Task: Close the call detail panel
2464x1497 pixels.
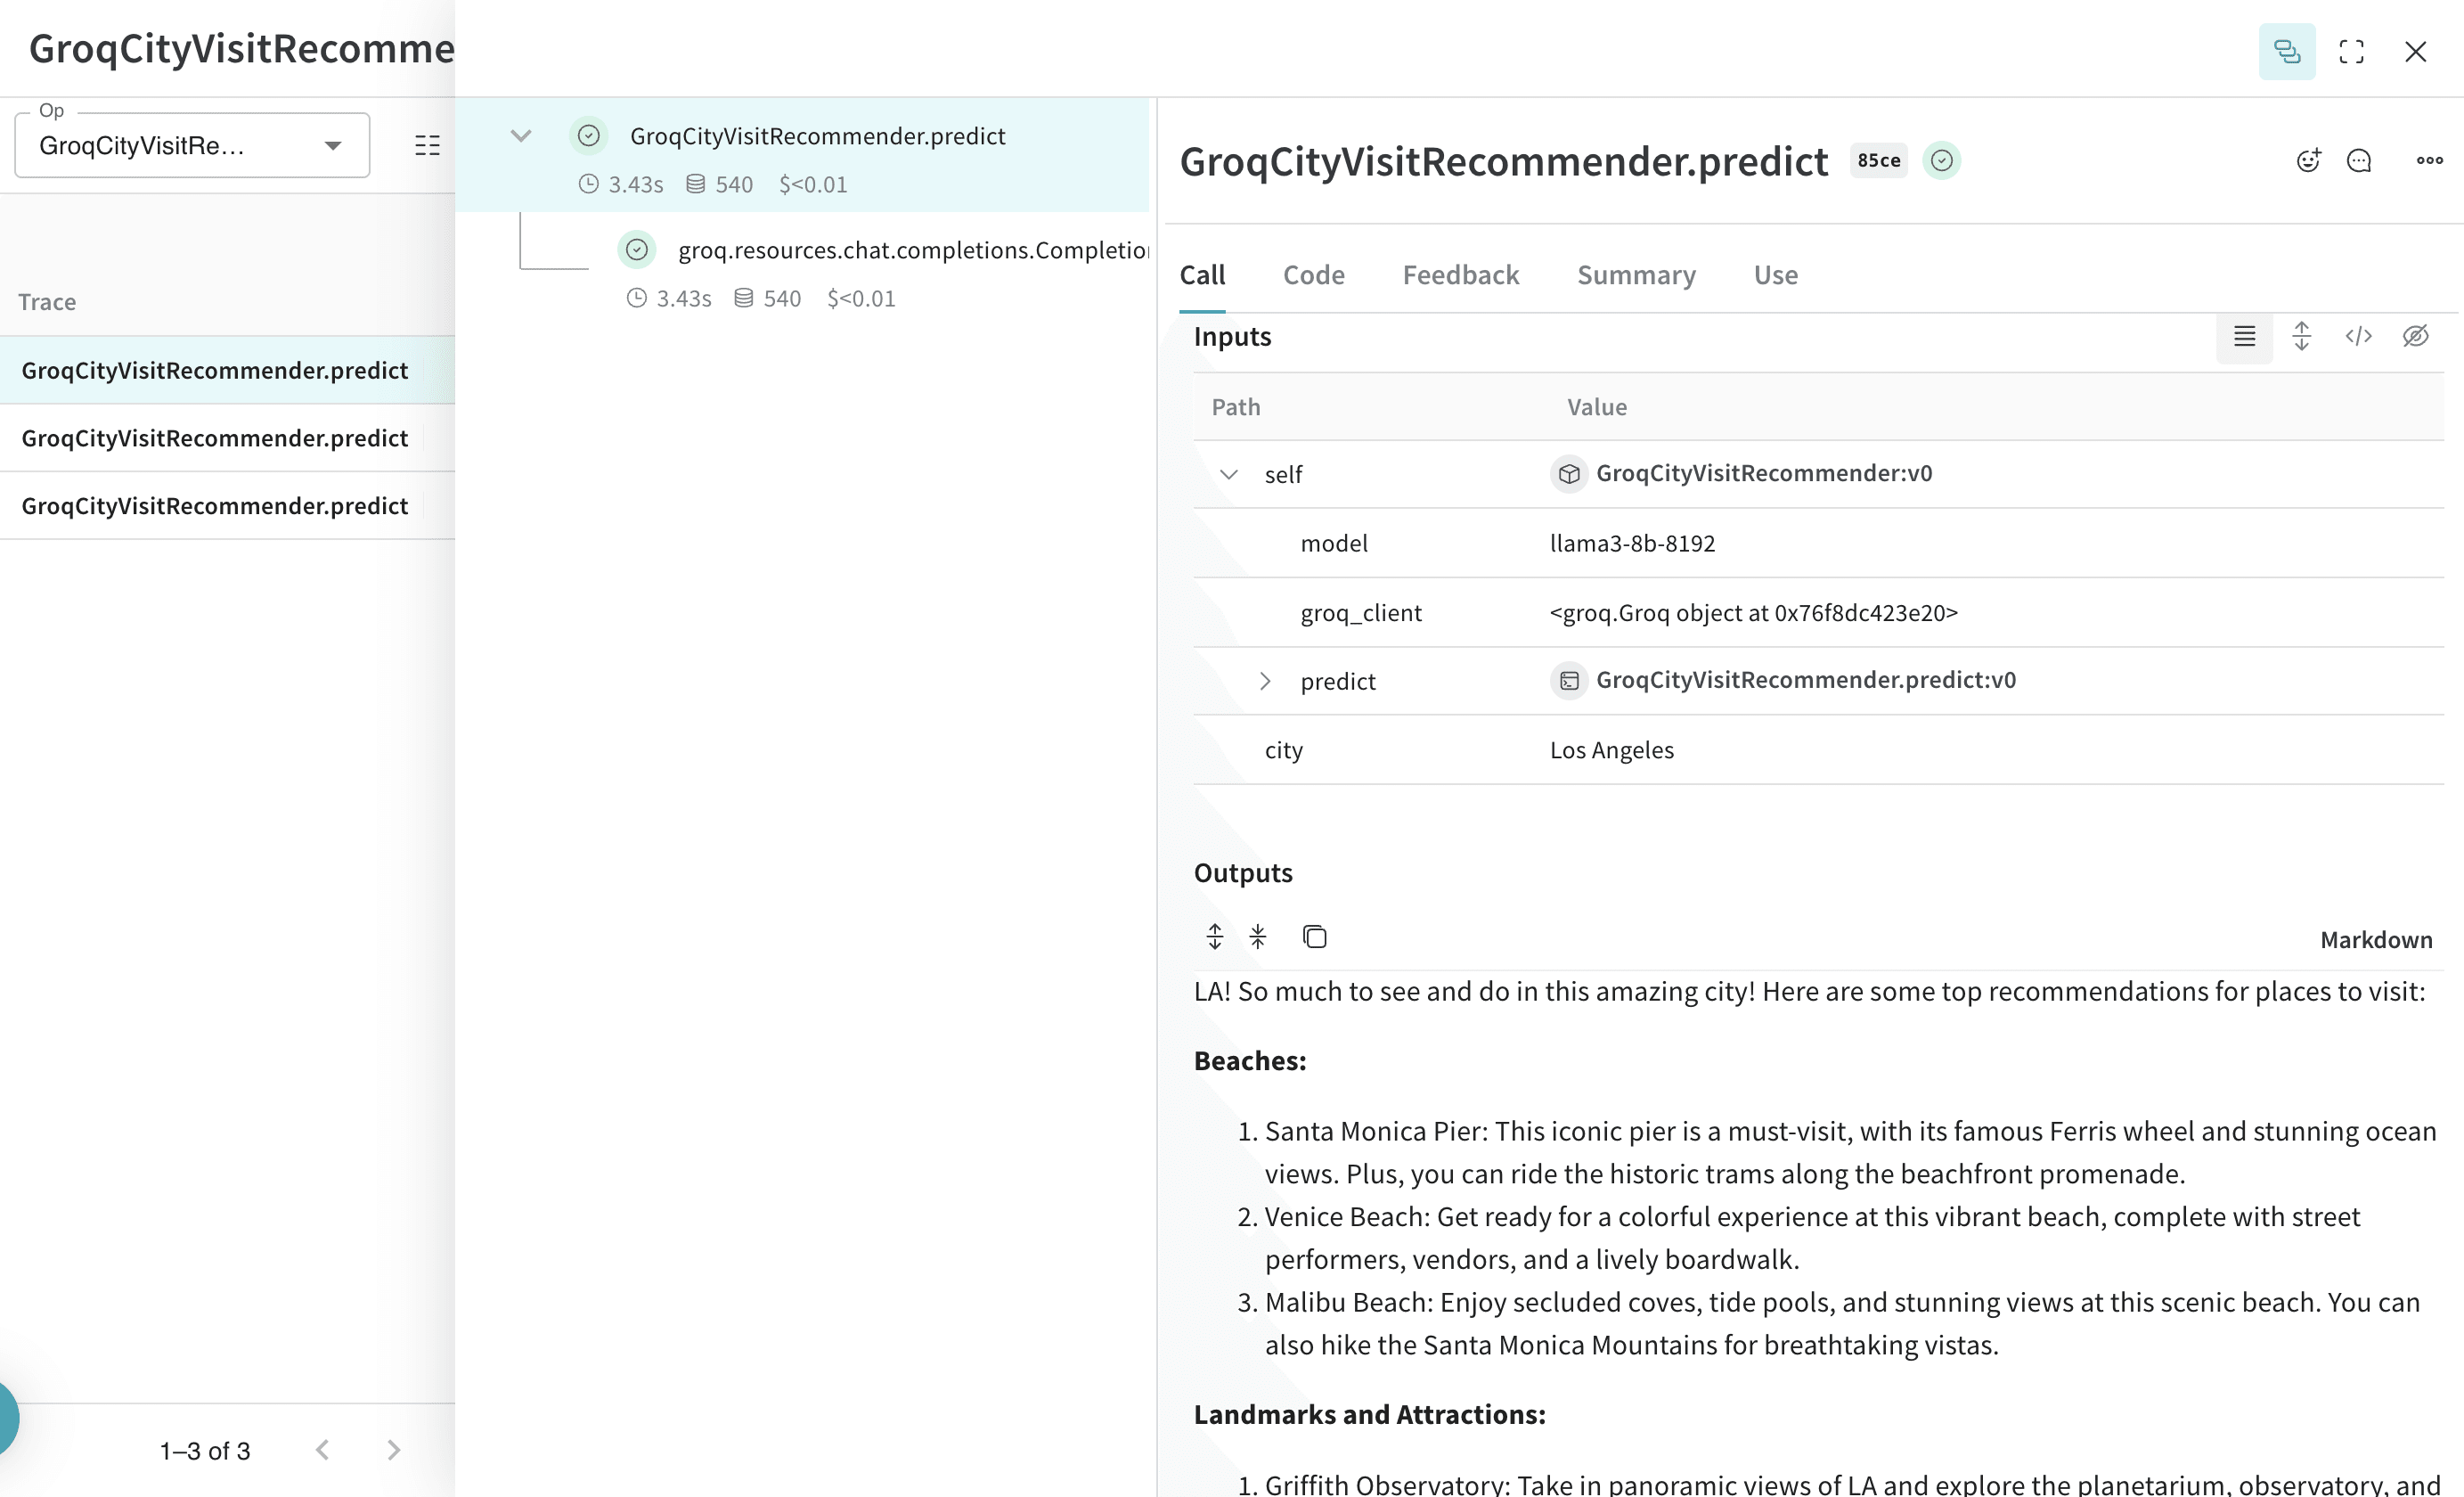Action: click(x=2415, y=51)
